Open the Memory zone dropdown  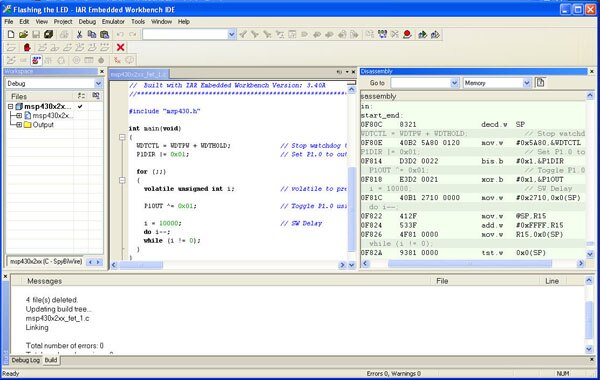(527, 83)
